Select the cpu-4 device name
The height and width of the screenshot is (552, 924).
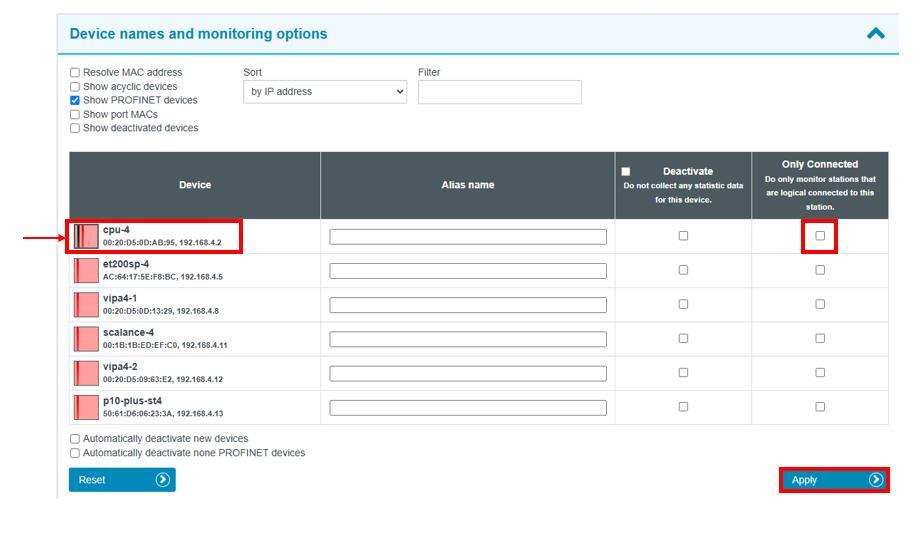tap(116, 230)
